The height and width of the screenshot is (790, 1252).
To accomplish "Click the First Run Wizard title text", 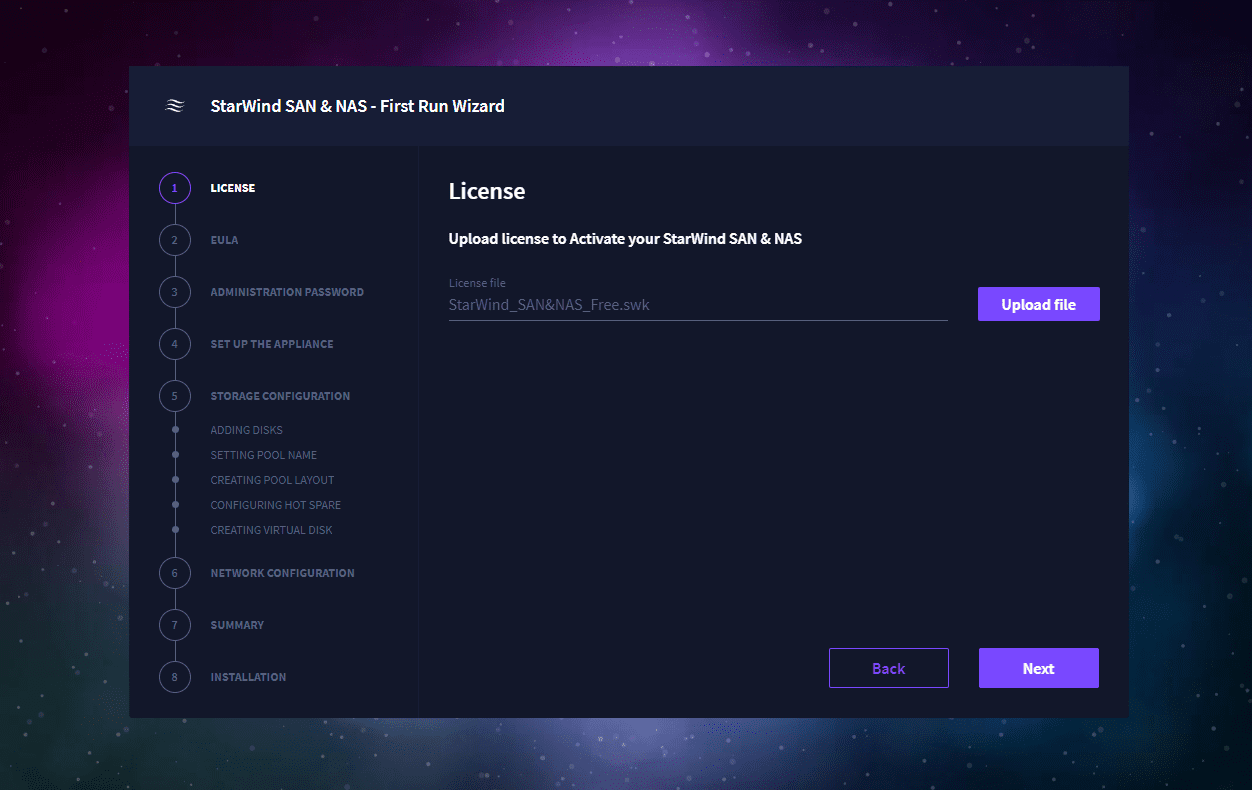I will pyautogui.click(x=357, y=106).
